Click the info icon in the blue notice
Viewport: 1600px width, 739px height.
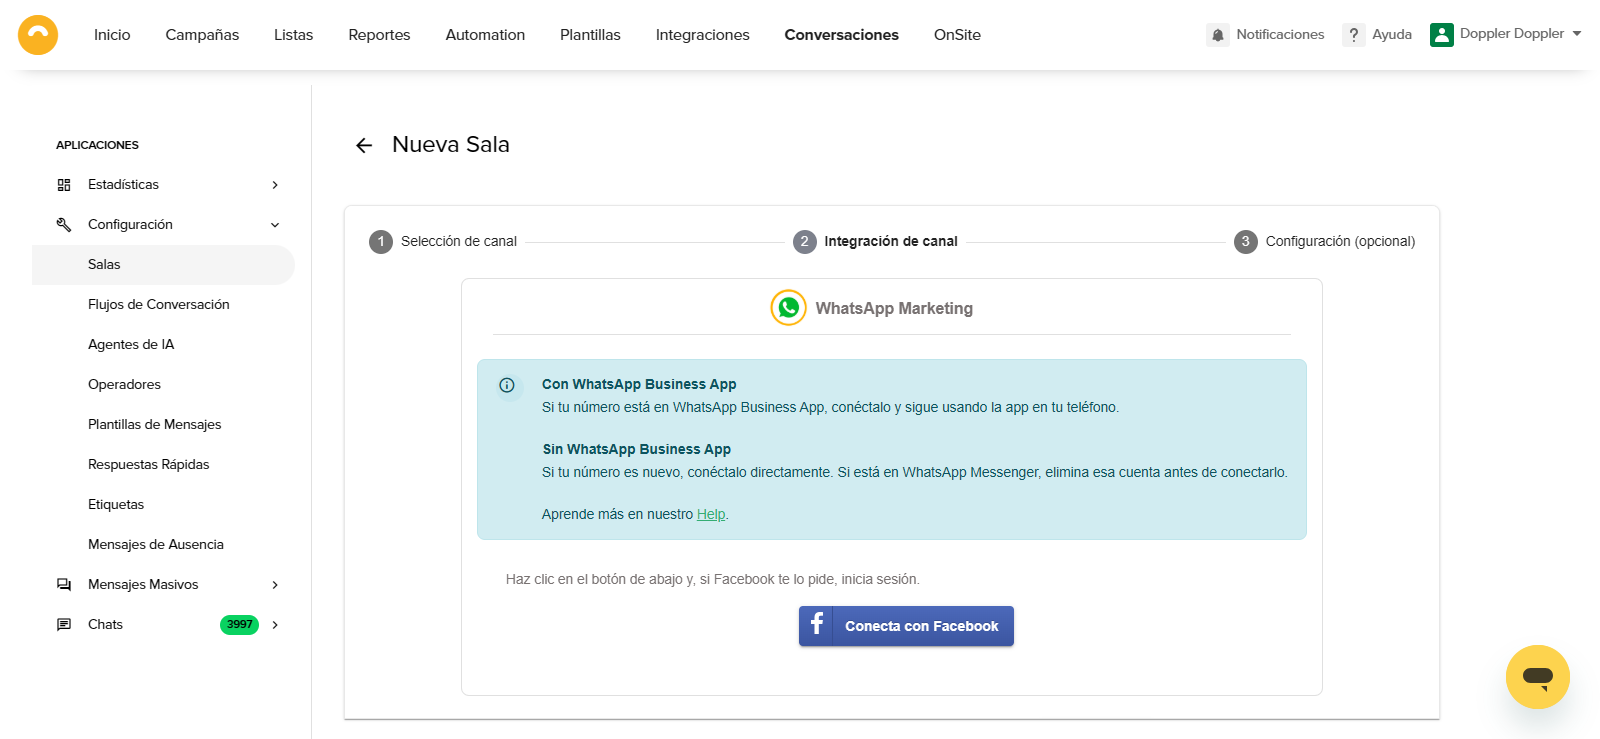coord(507,385)
